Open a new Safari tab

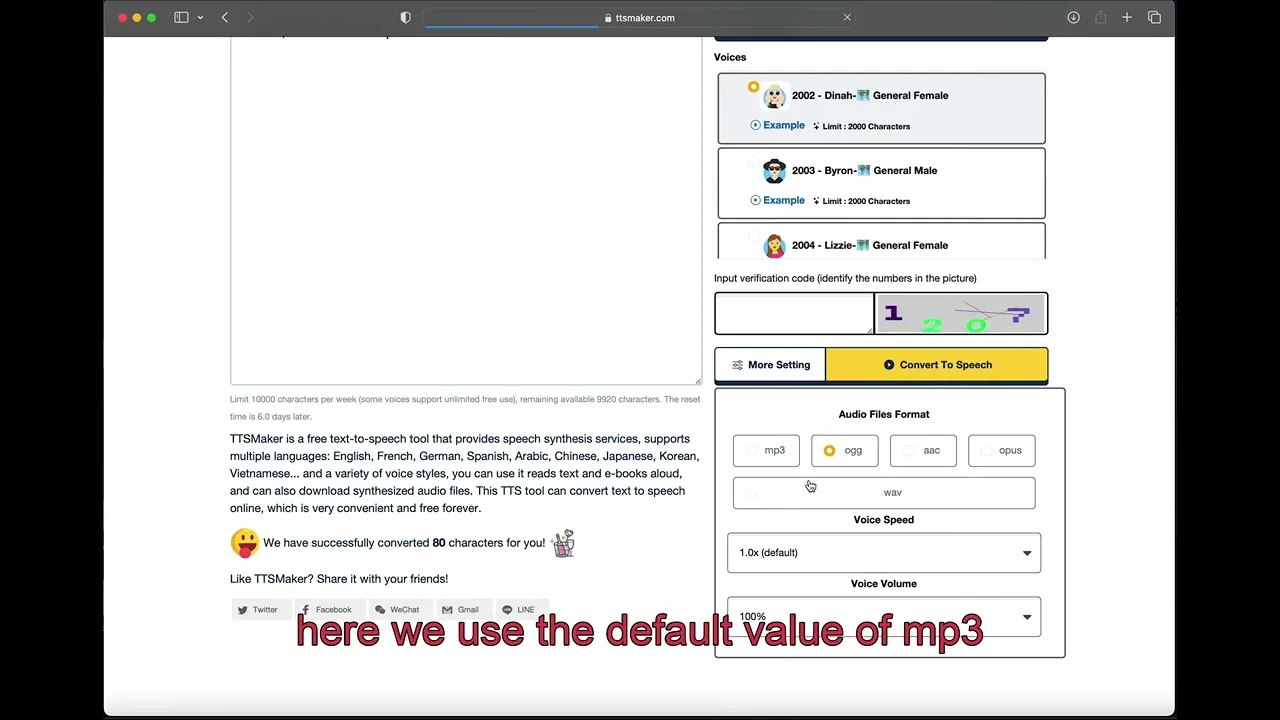coord(1127,17)
